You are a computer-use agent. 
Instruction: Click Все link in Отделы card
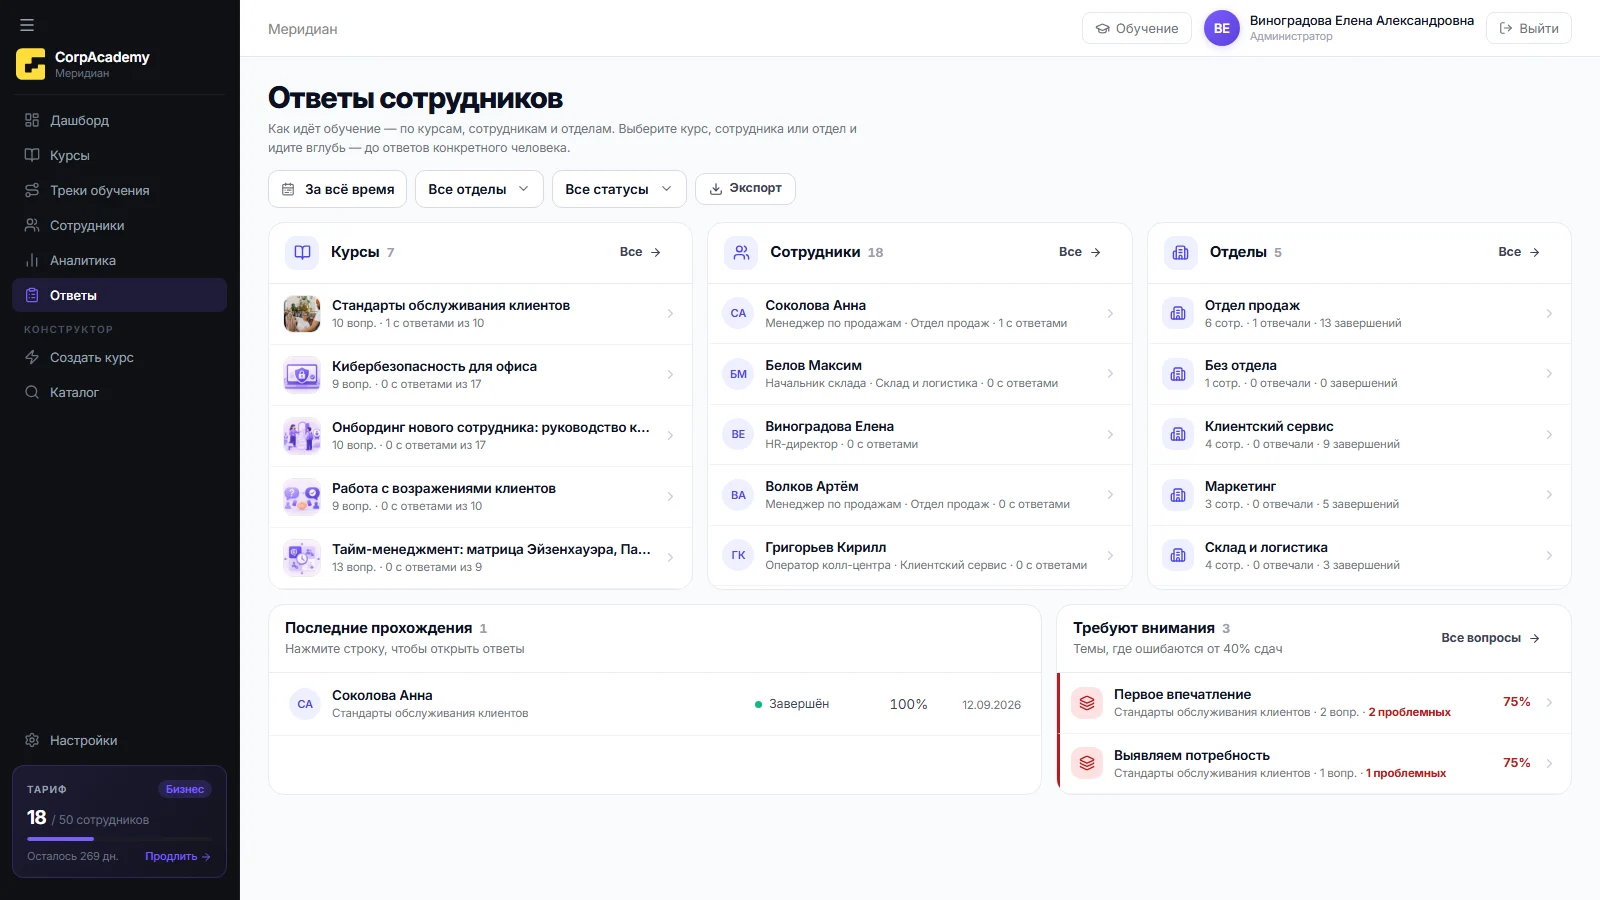click(x=1519, y=252)
